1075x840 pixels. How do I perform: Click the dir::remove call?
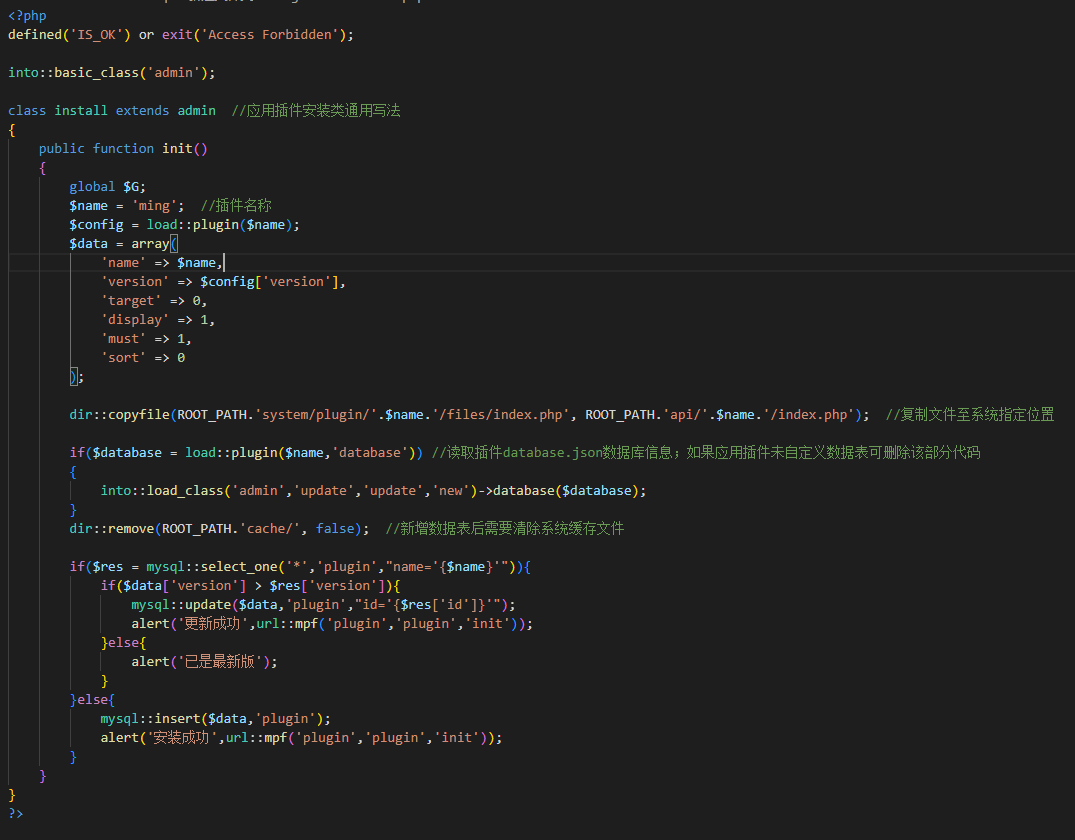coord(111,529)
